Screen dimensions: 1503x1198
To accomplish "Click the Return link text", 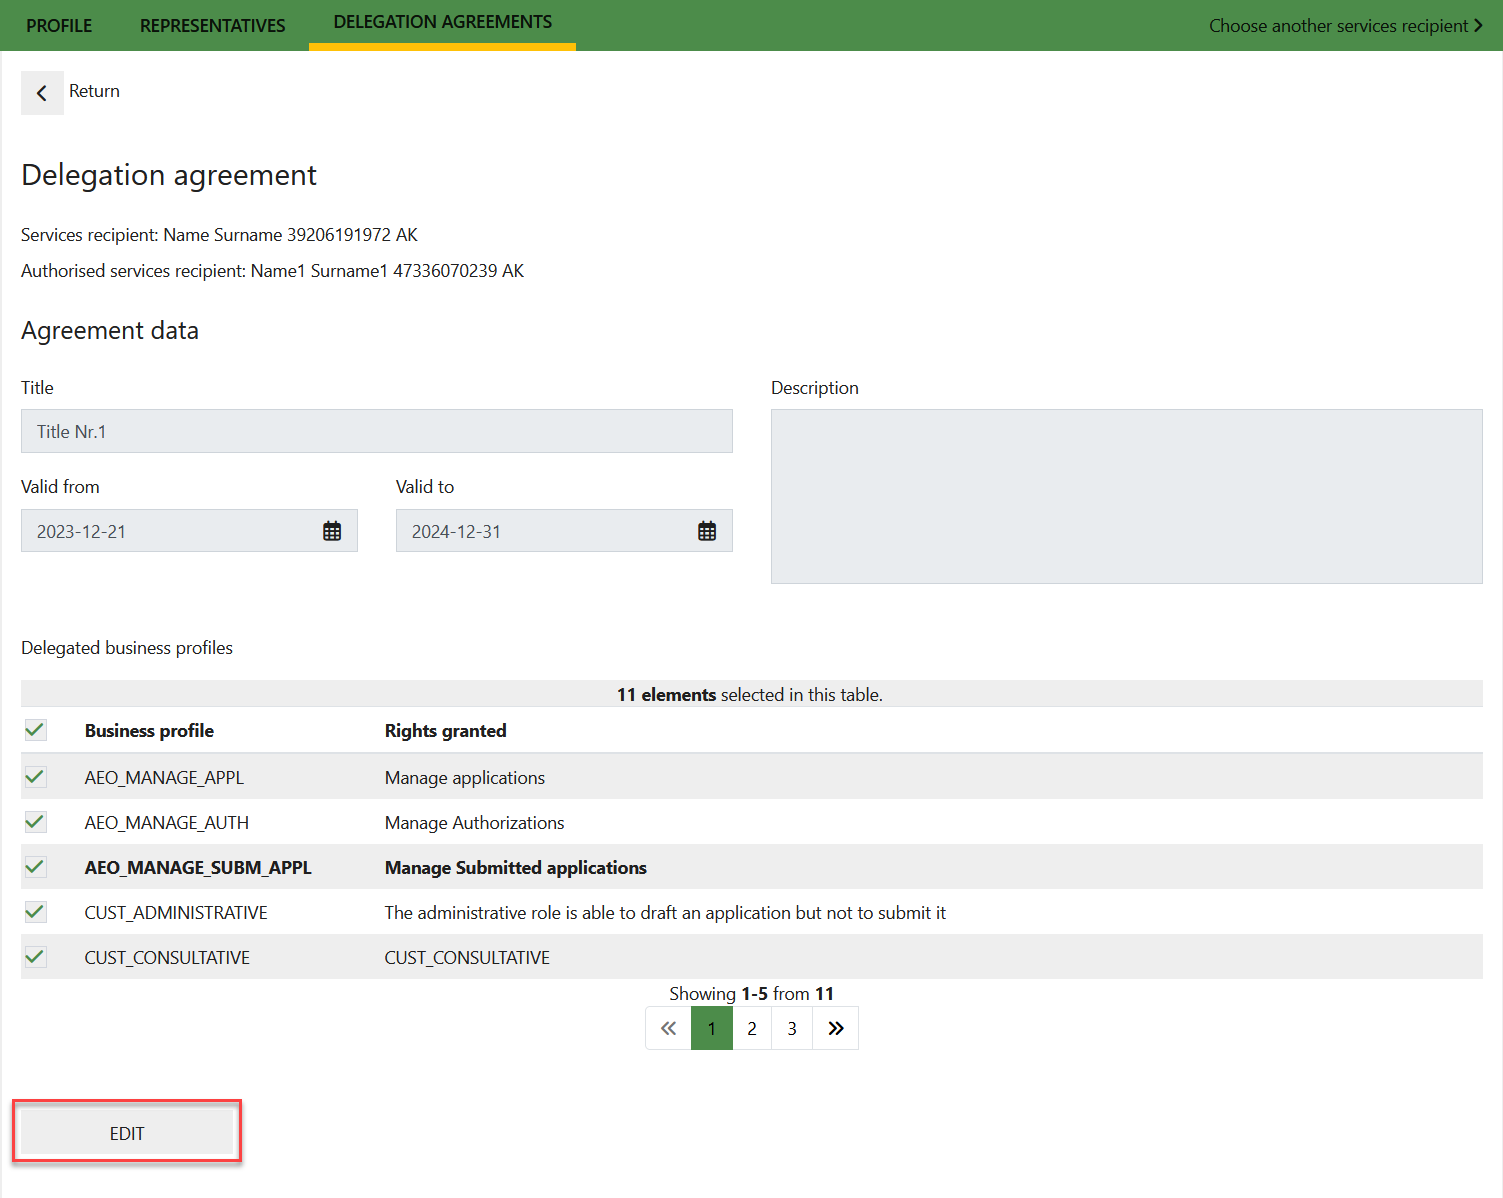I will [x=94, y=91].
